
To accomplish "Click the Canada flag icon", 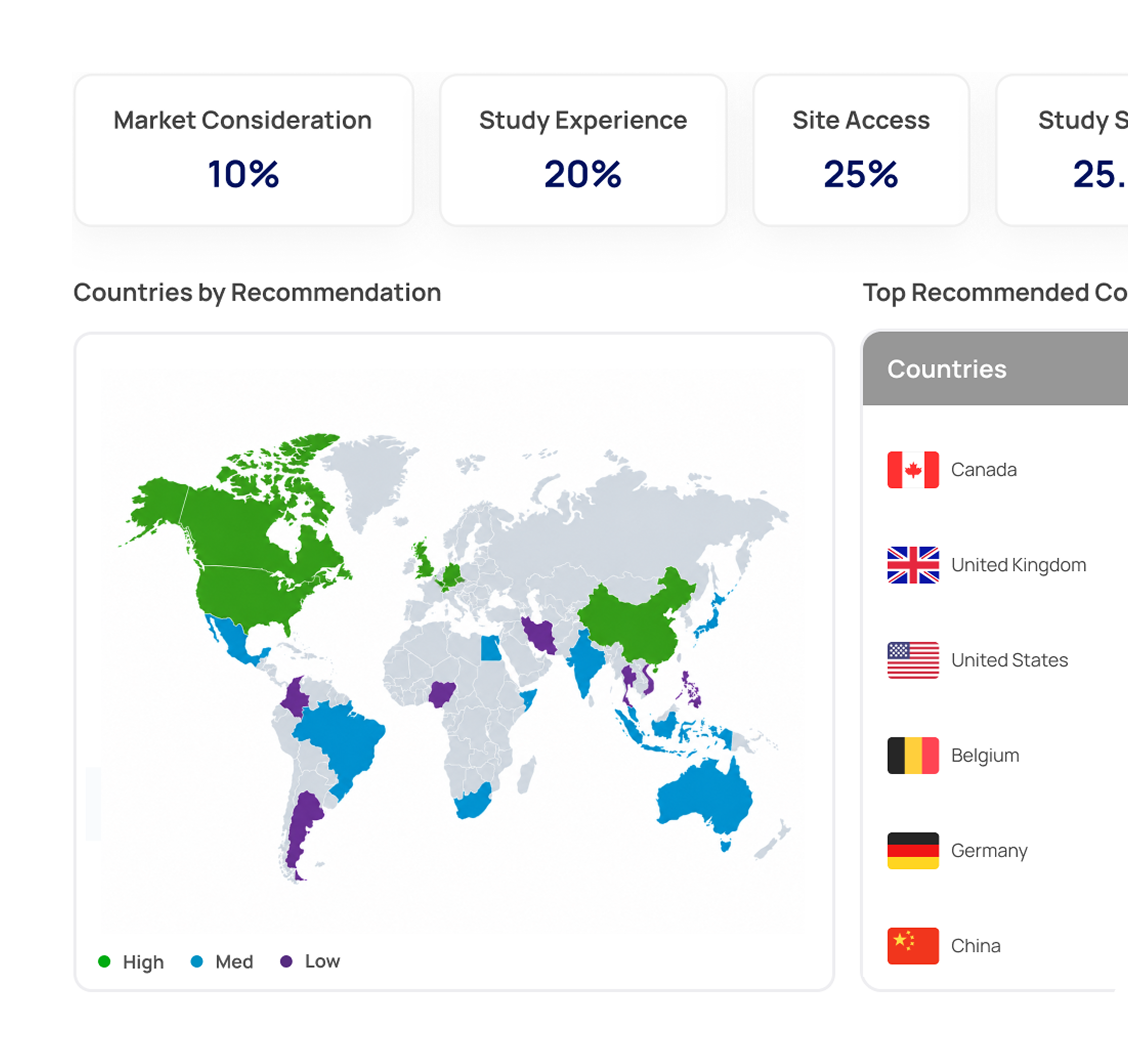I will pos(913,470).
